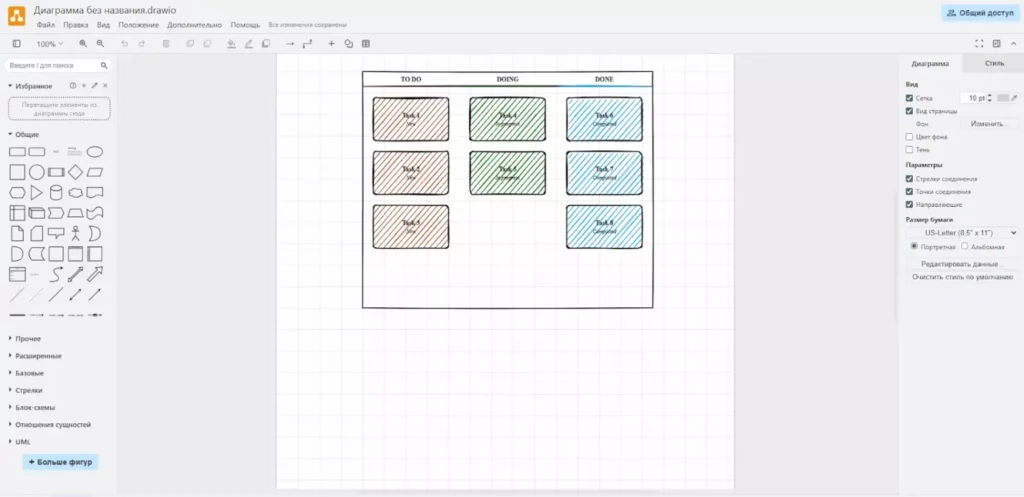Collapse the format panel chevron
This screenshot has height=497, width=1024.
tap(1014, 44)
